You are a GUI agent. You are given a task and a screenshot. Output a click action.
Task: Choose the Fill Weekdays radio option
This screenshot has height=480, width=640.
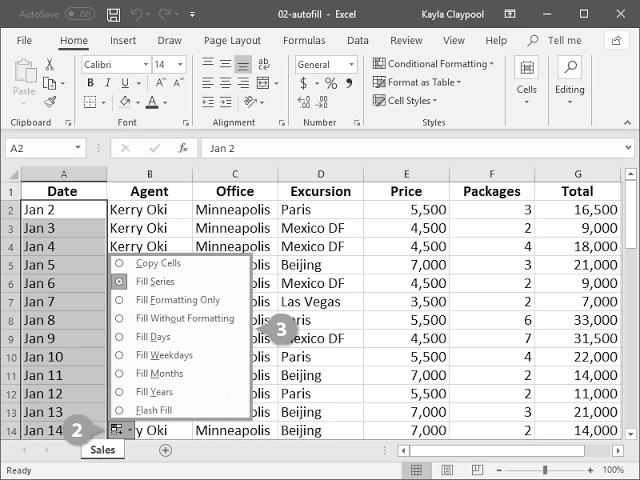119,355
